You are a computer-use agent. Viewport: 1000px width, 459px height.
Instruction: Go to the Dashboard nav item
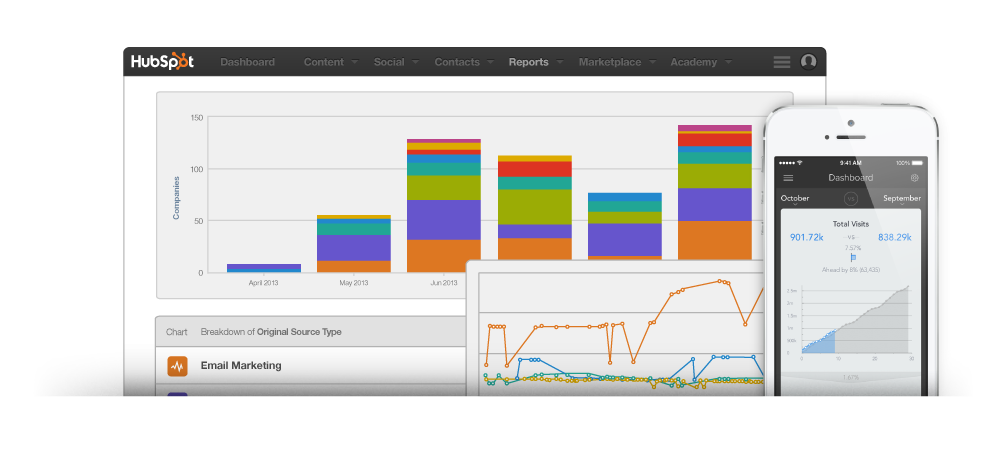(x=247, y=62)
